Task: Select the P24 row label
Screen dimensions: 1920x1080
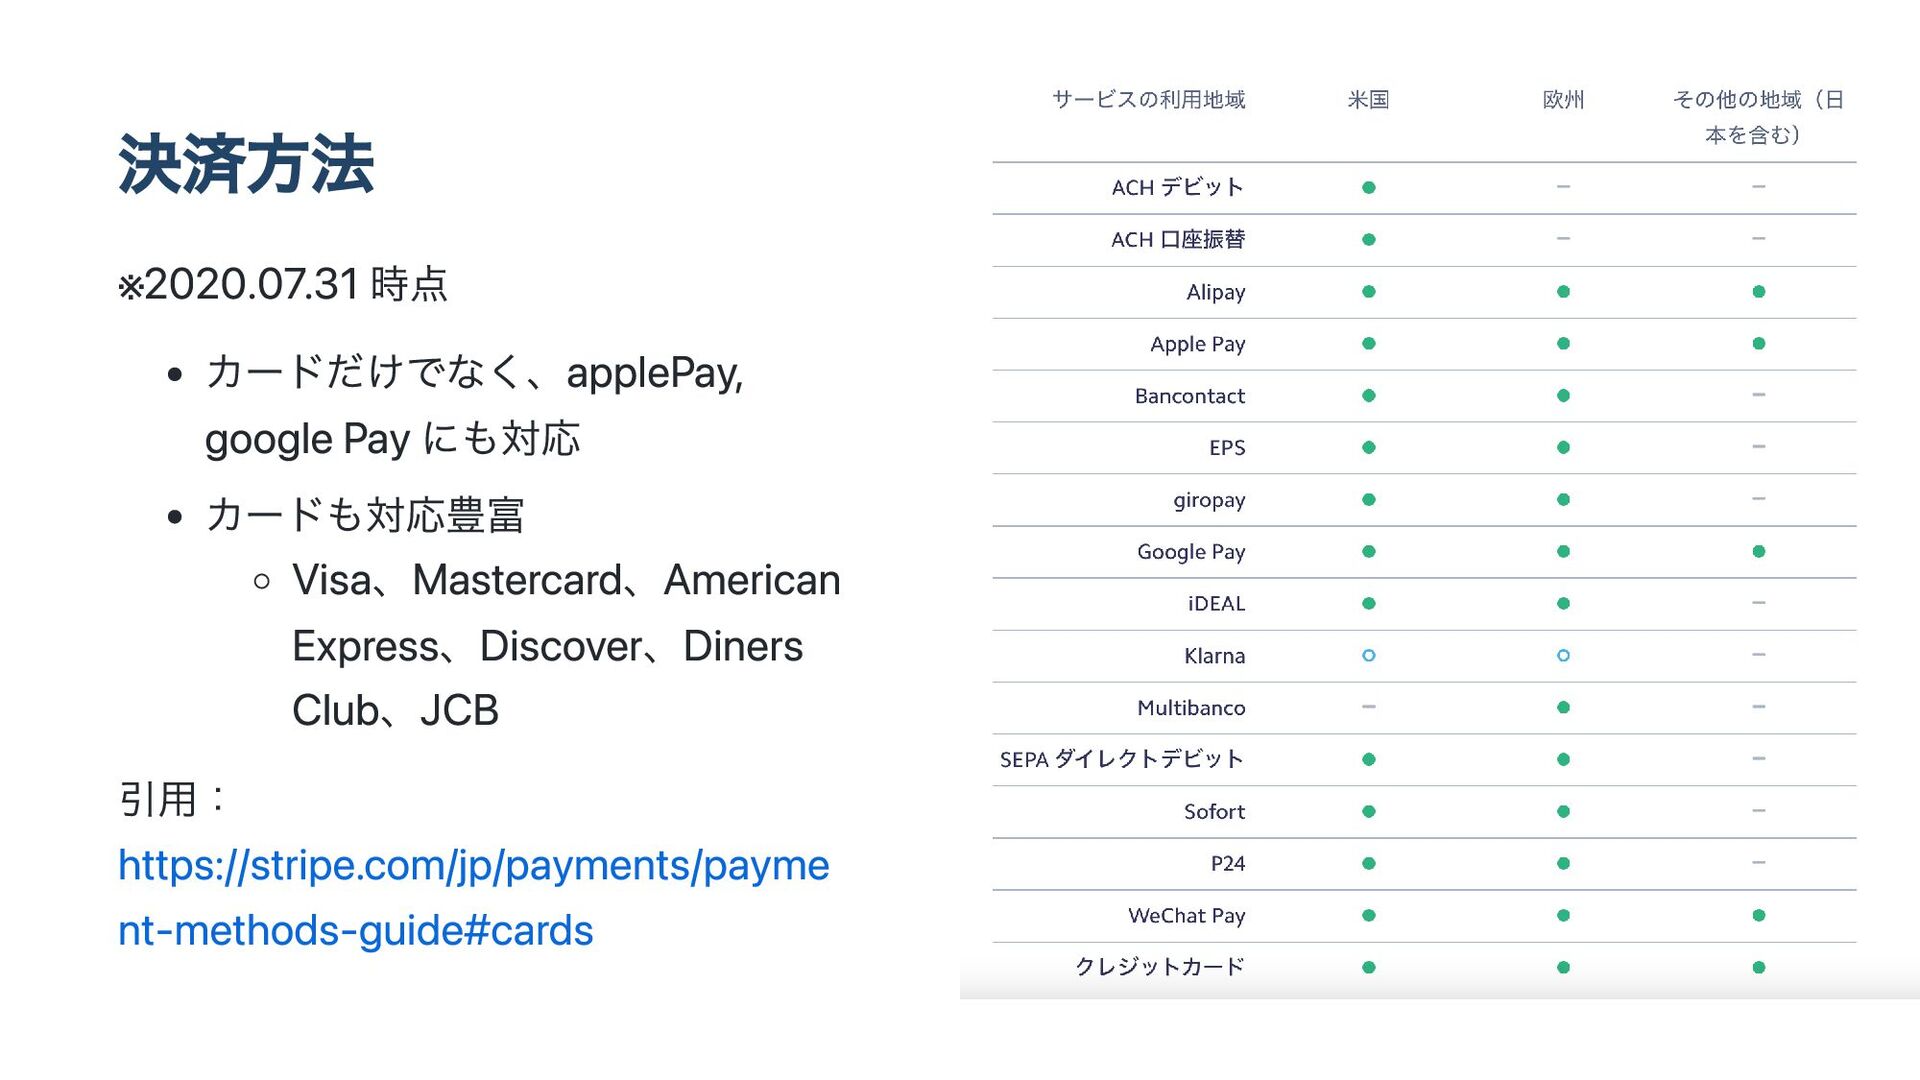Action: (1228, 864)
